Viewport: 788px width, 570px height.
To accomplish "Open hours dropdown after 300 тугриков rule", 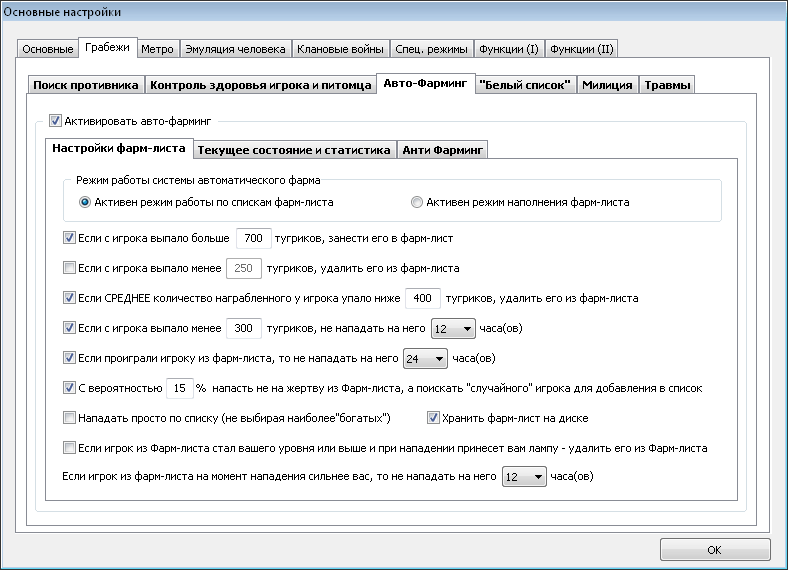I will [453, 329].
